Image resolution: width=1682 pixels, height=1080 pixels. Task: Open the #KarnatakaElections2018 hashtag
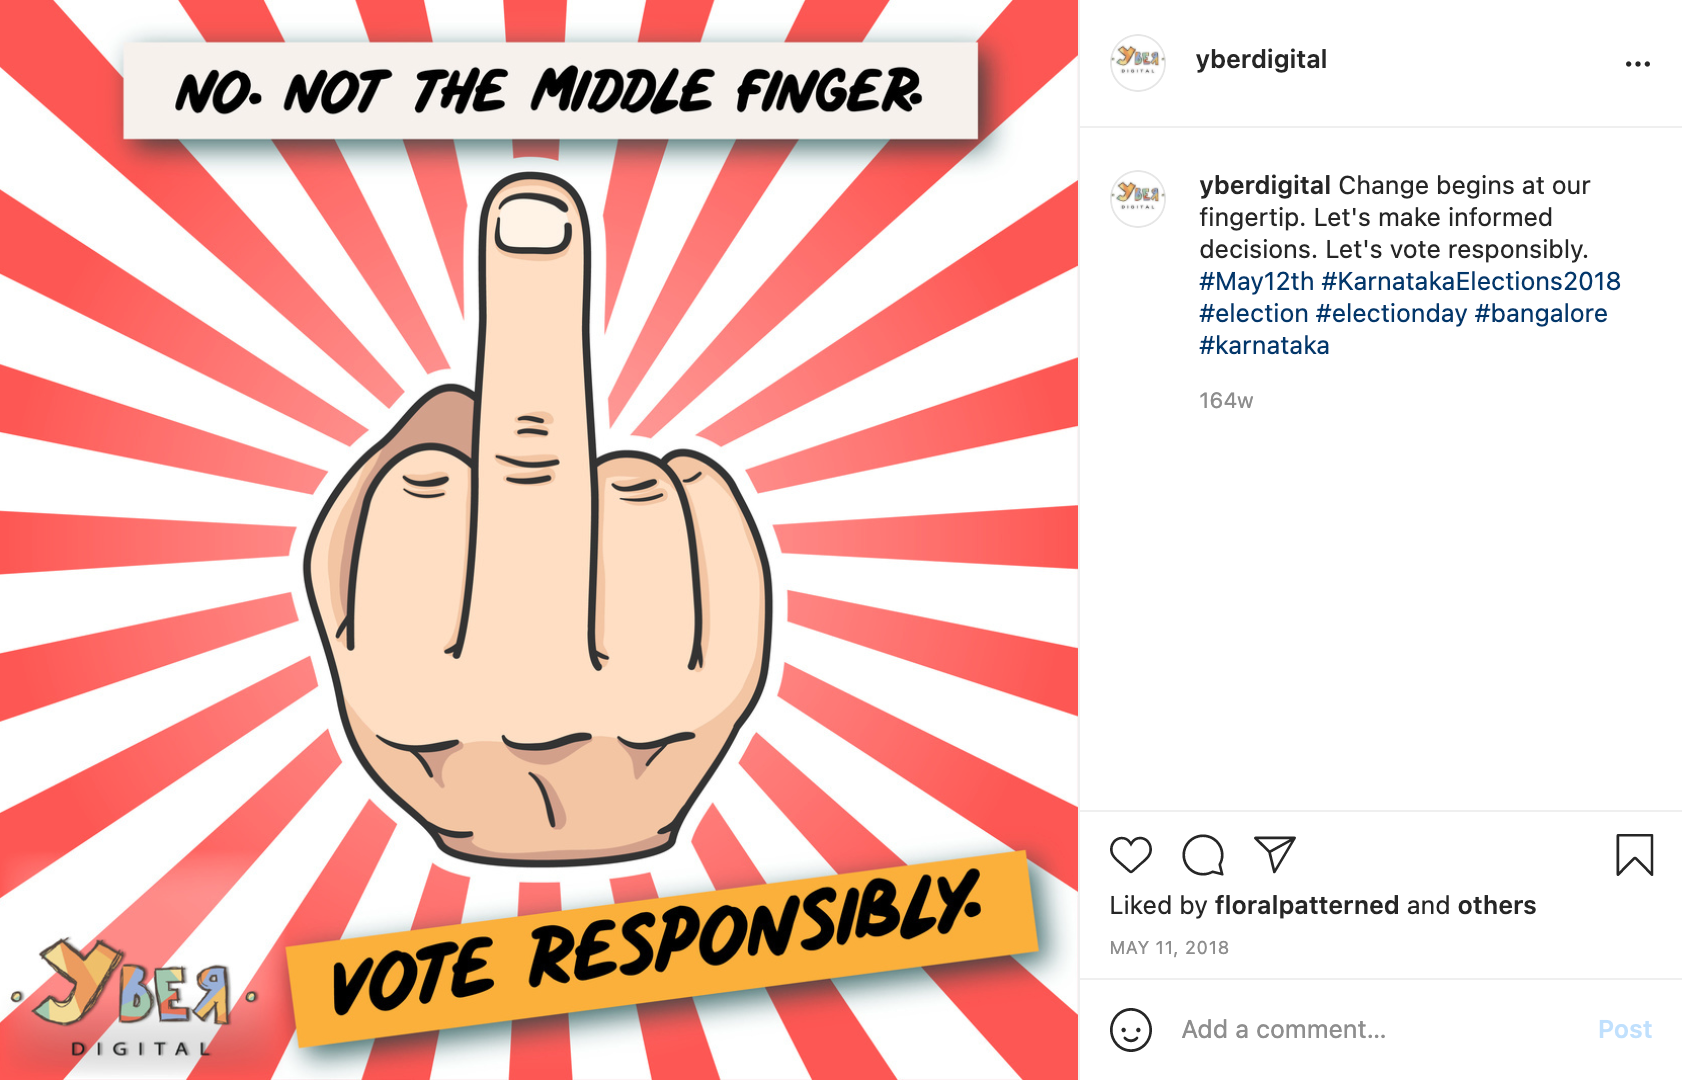tap(1471, 282)
